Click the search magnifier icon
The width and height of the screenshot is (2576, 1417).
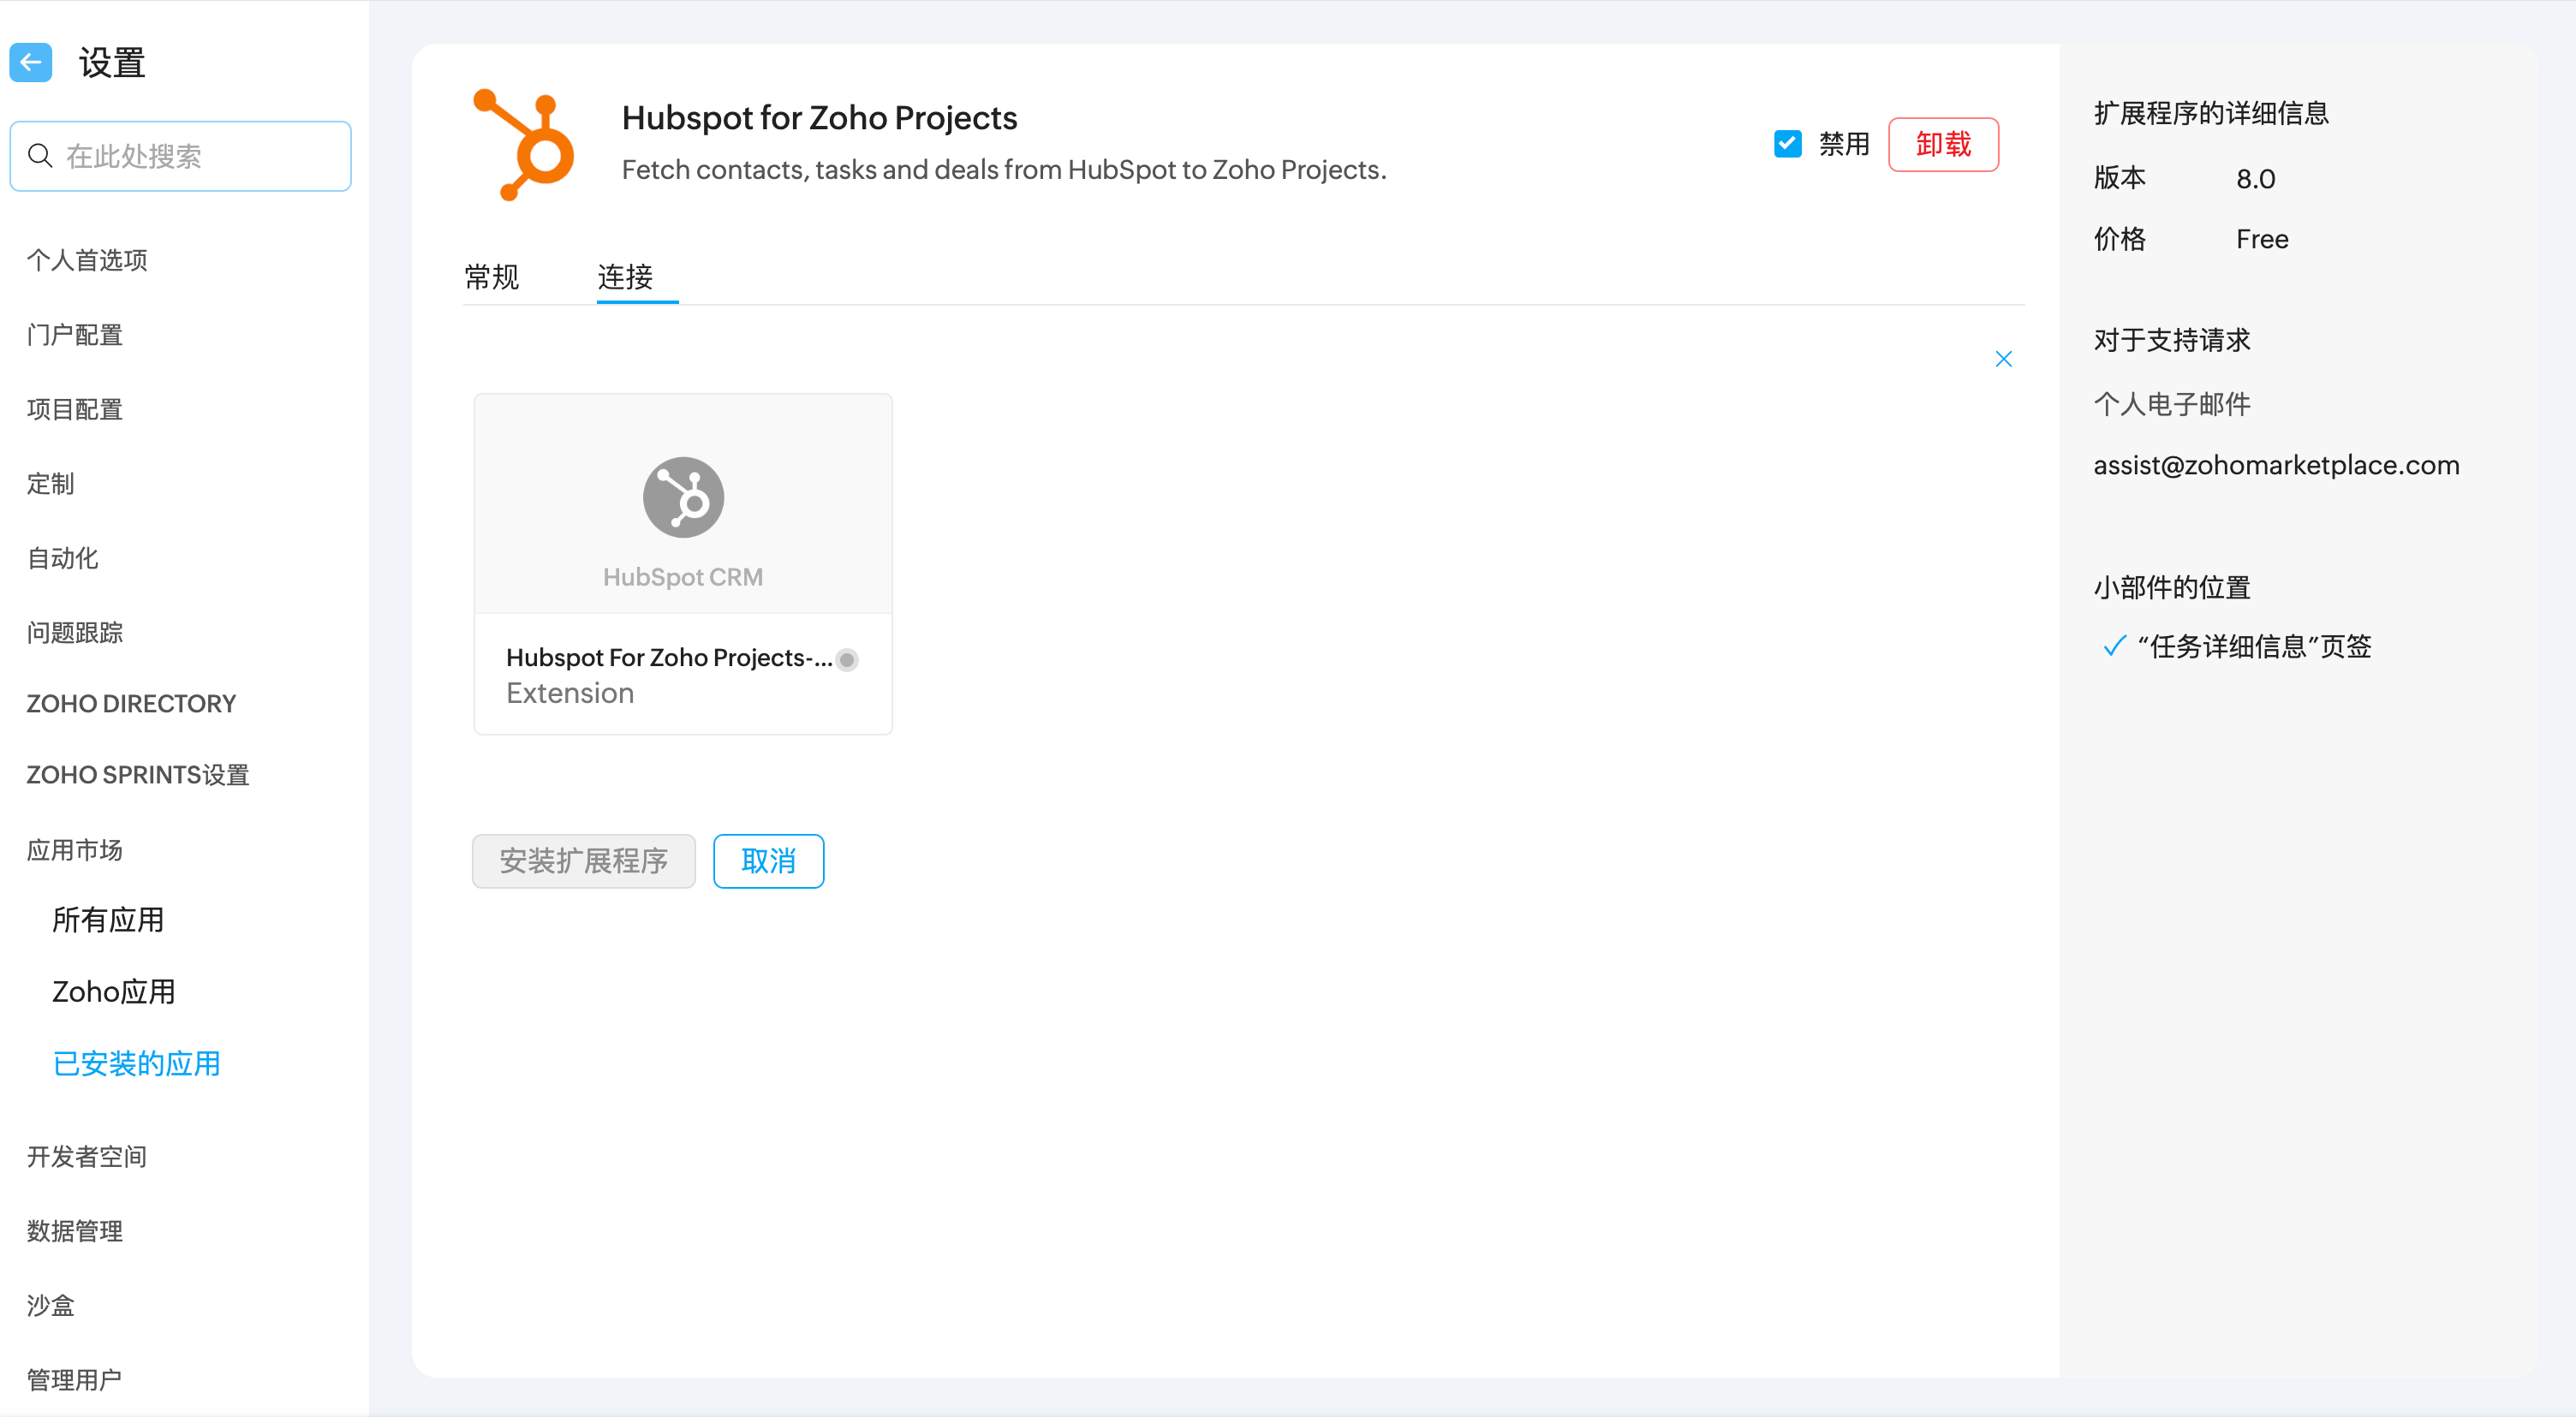click(40, 156)
